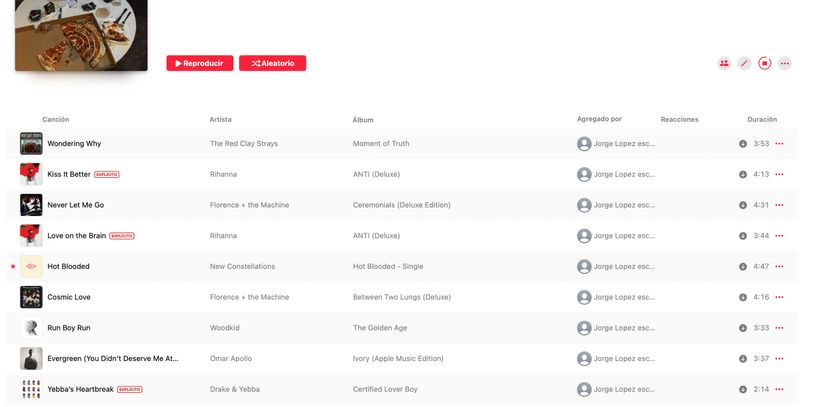
Task: Click download icon for Wondering Why
Action: [x=743, y=144]
